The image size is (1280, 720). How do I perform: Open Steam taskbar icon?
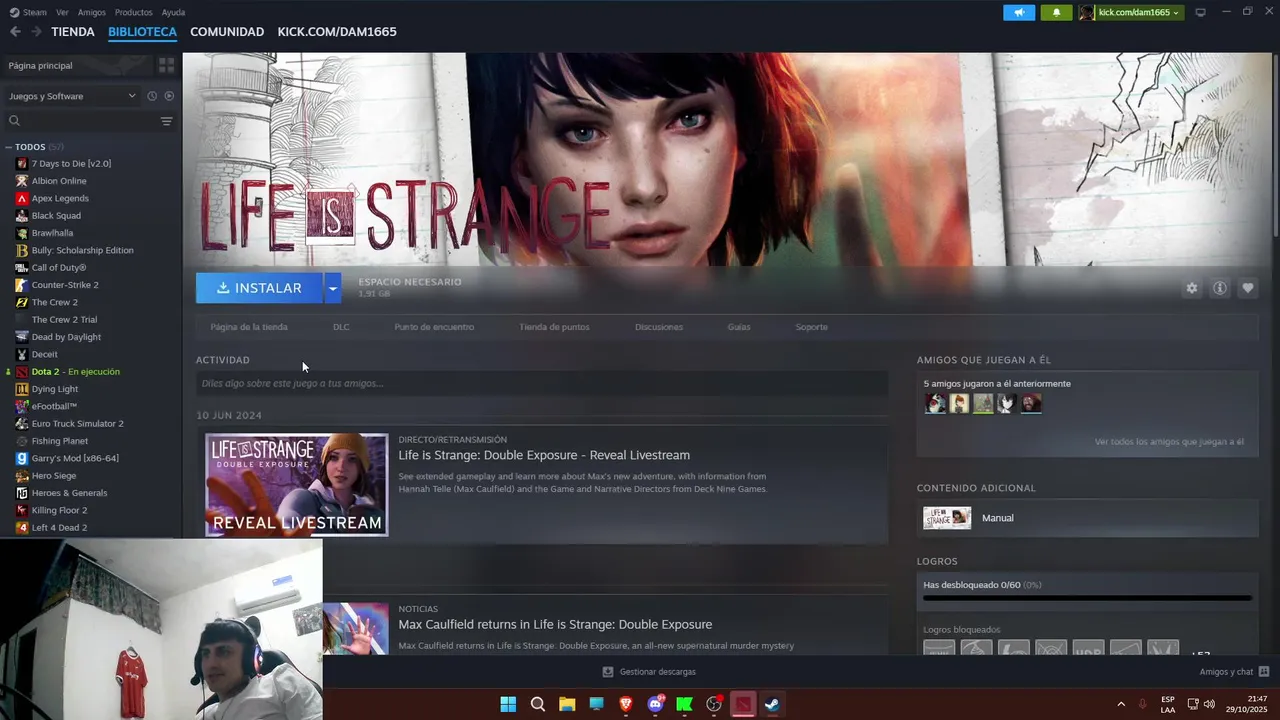click(773, 704)
